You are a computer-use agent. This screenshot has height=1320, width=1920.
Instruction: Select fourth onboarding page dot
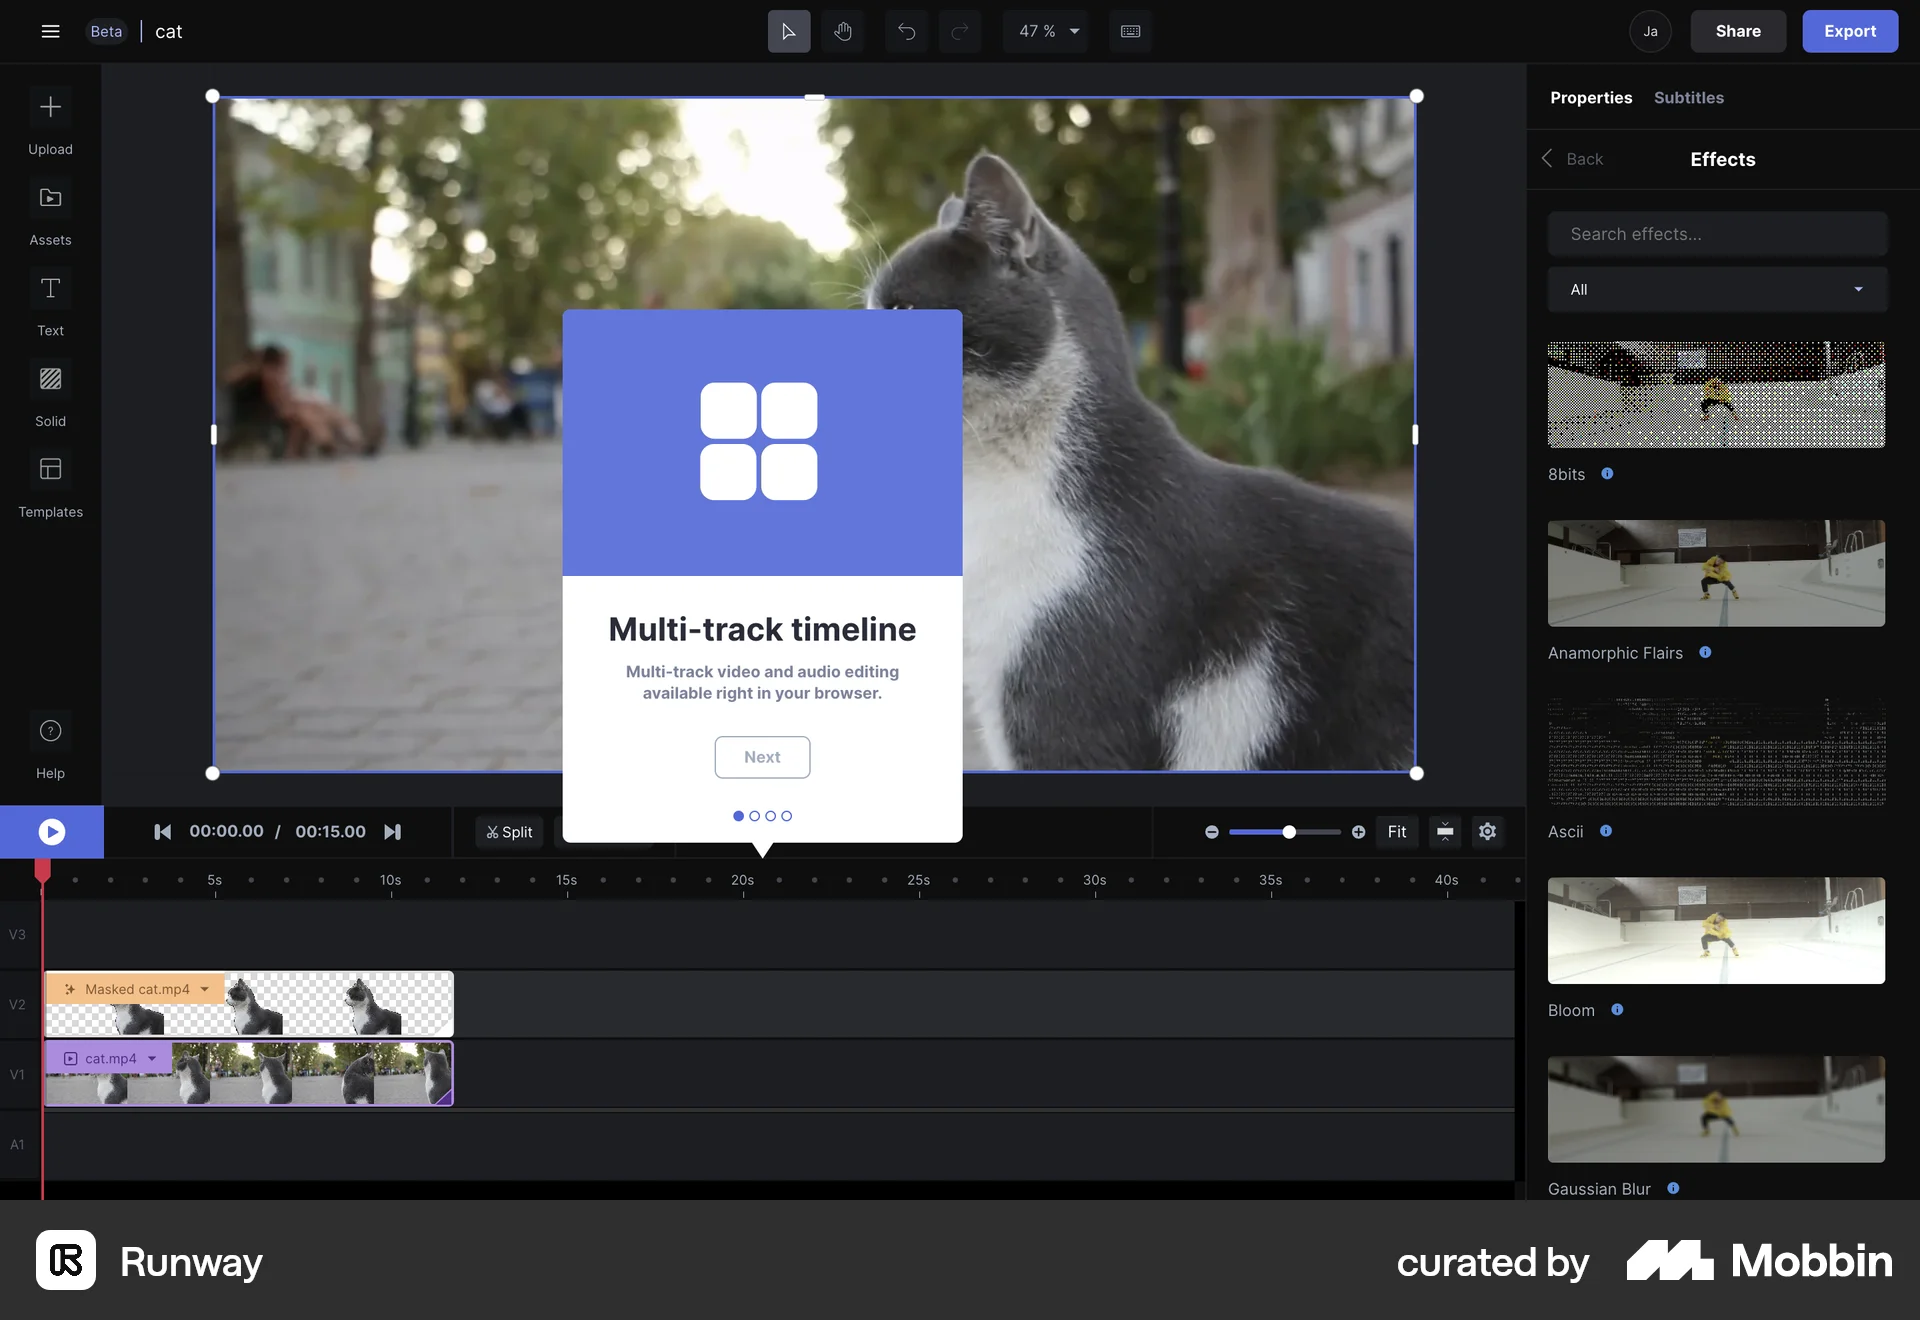(787, 816)
